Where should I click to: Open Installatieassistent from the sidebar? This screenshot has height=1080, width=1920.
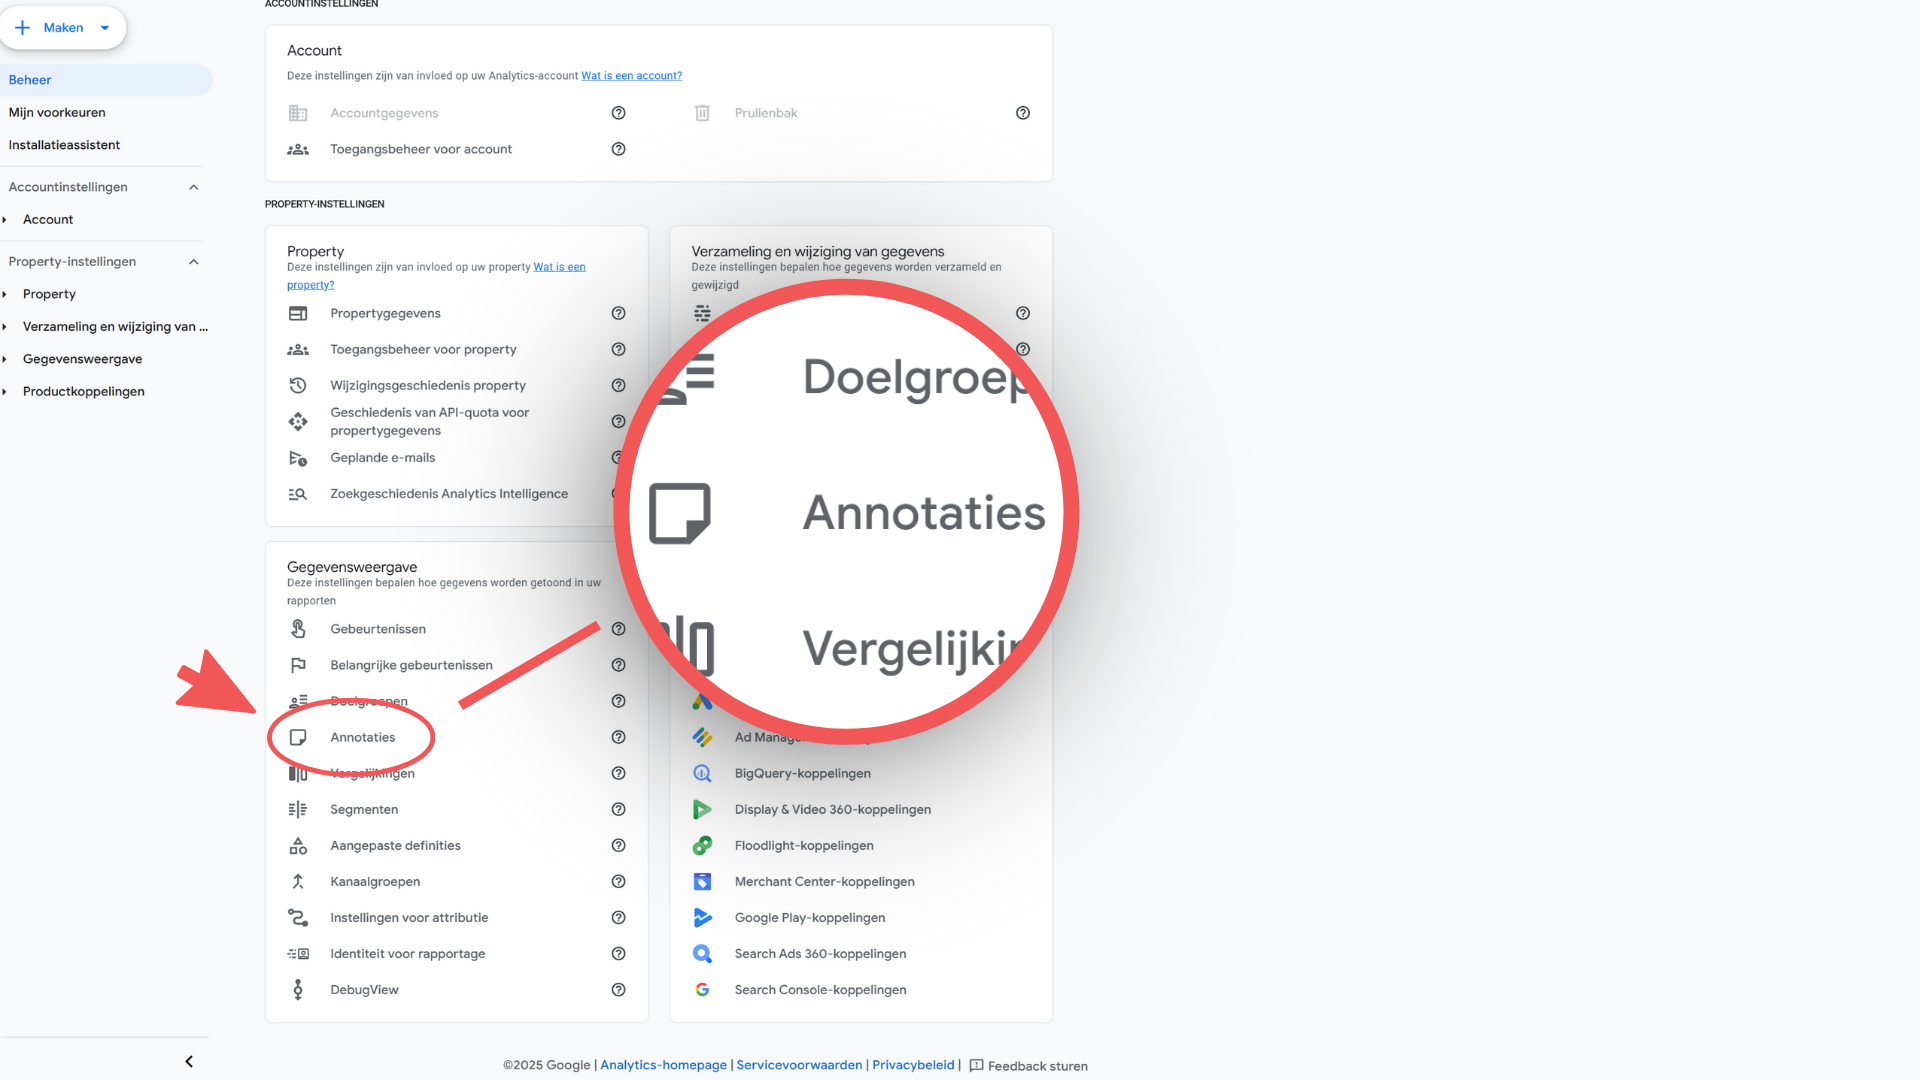(x=64, y=145)
